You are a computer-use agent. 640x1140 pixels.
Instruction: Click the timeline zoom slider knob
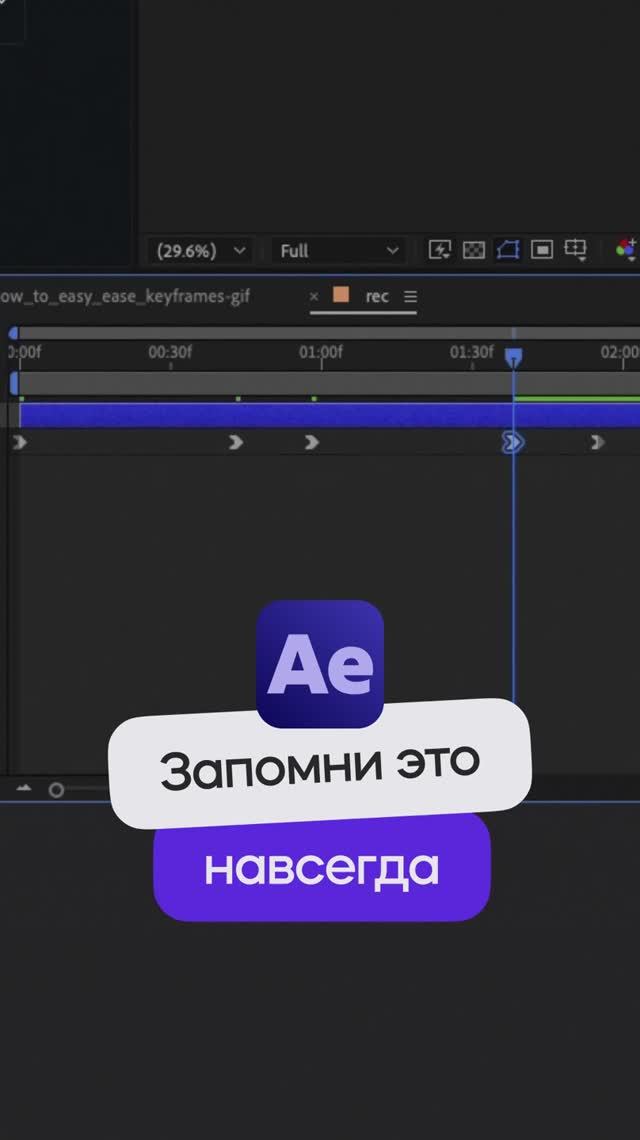click(56, 790)
